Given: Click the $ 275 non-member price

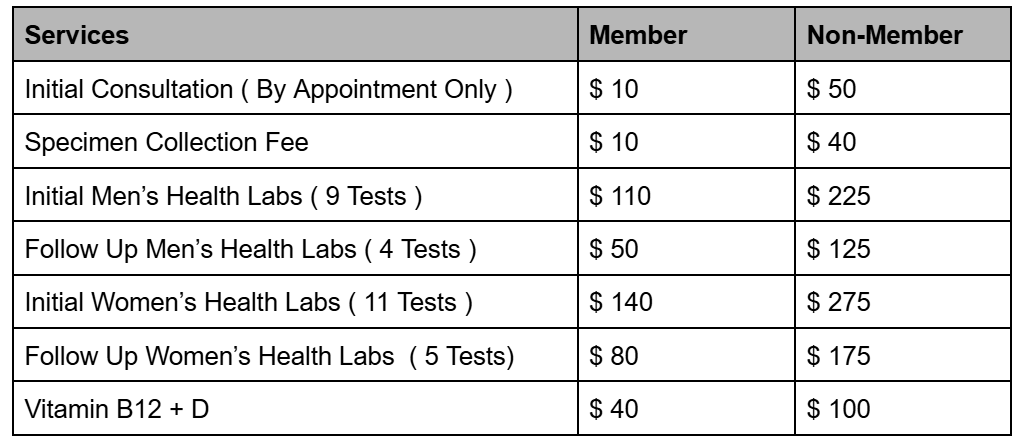Looking at the screenshot, I should point(838,302).
